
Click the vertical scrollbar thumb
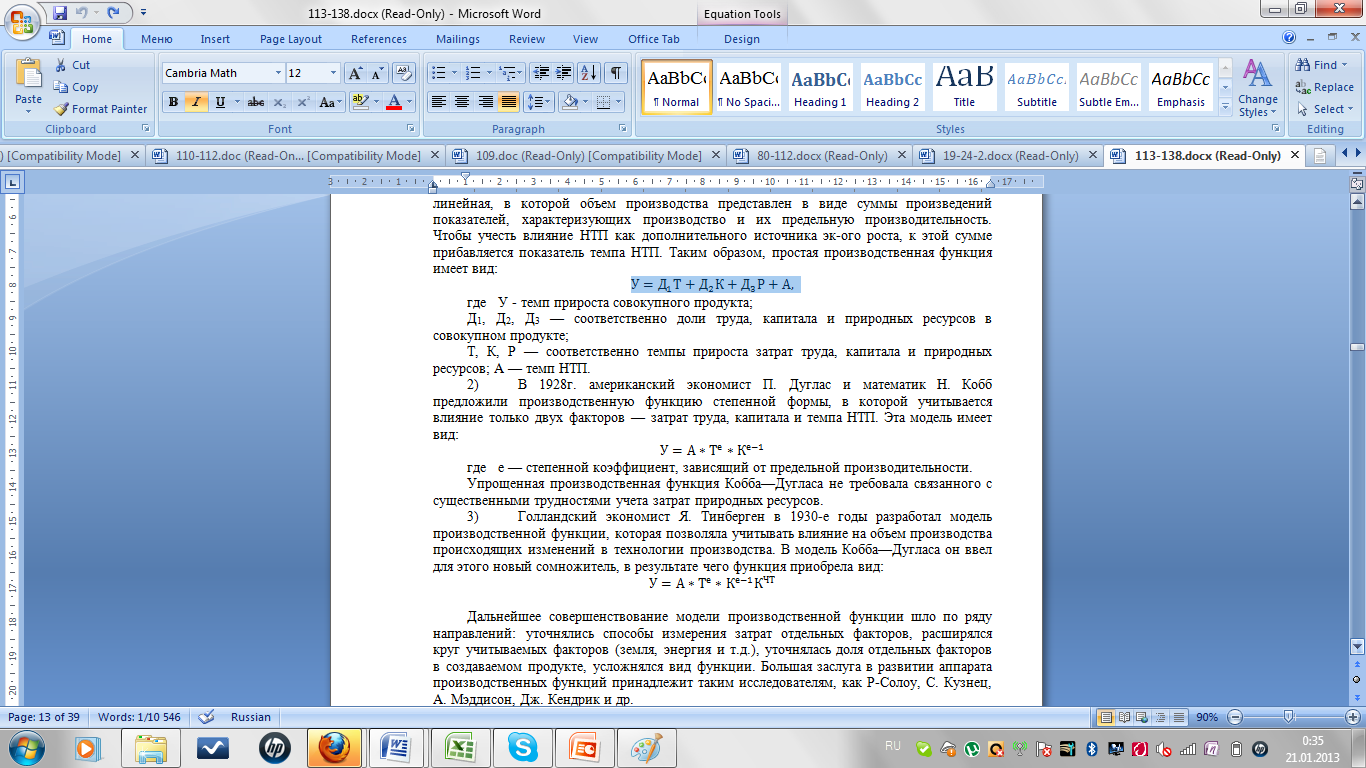1357,347
